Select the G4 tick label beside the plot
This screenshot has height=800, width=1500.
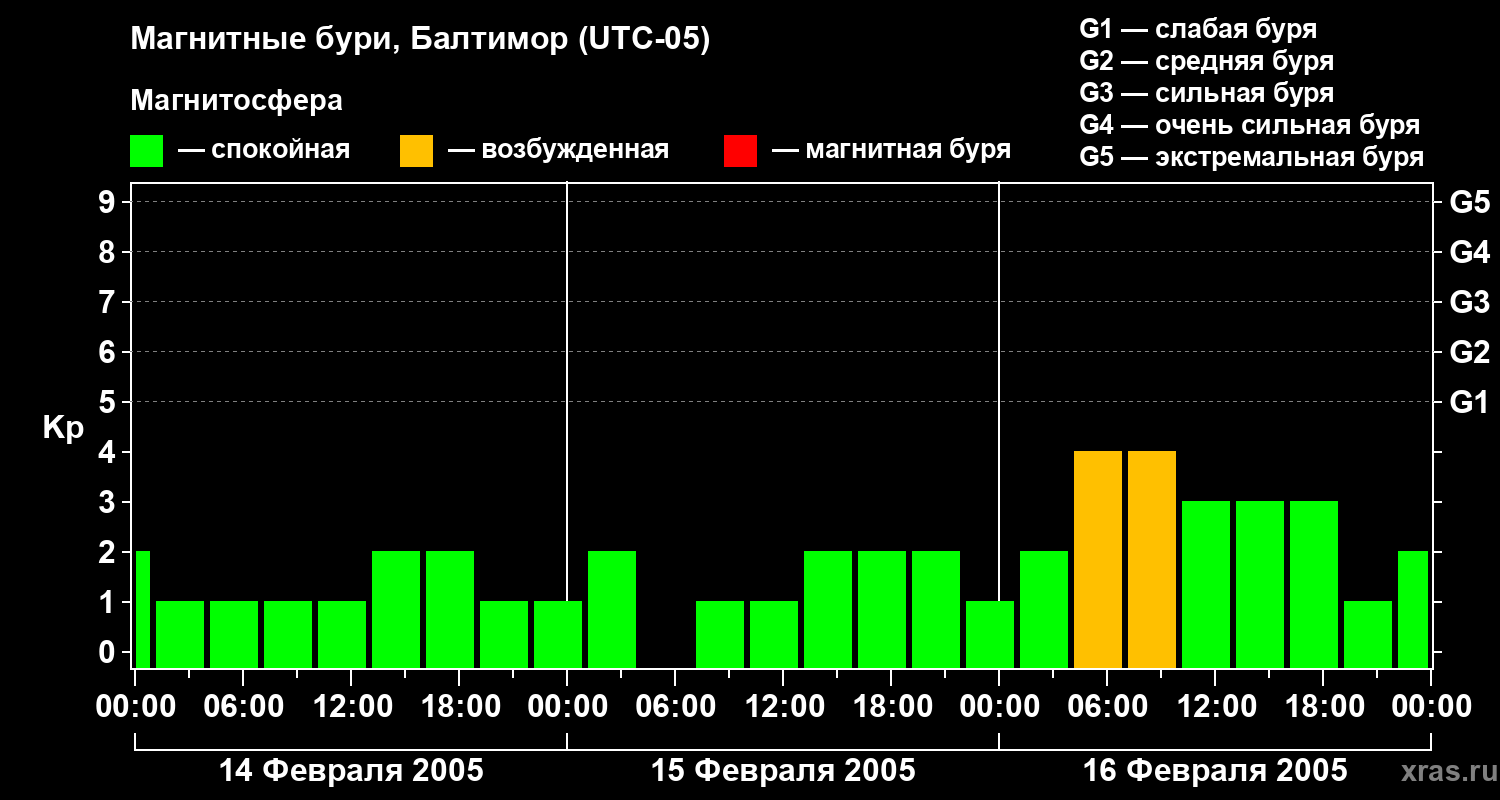point(1469,252)
